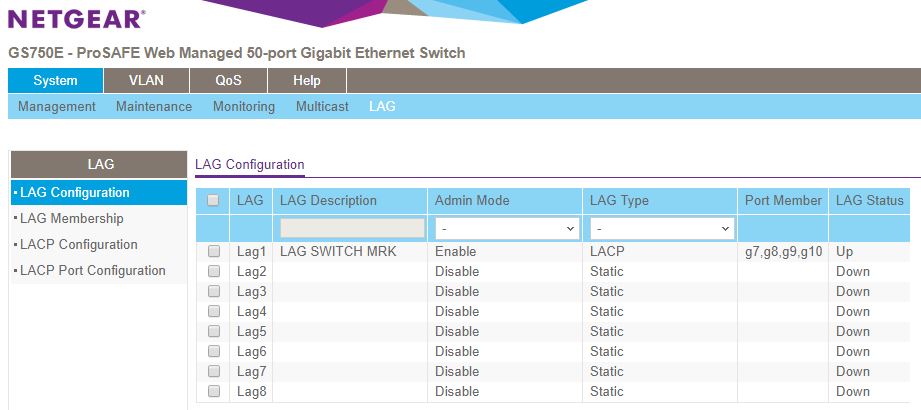Expand the LAG Type dropdown
Image resolution: width=921 pixels, height=410 pixels.
point(662,228)
